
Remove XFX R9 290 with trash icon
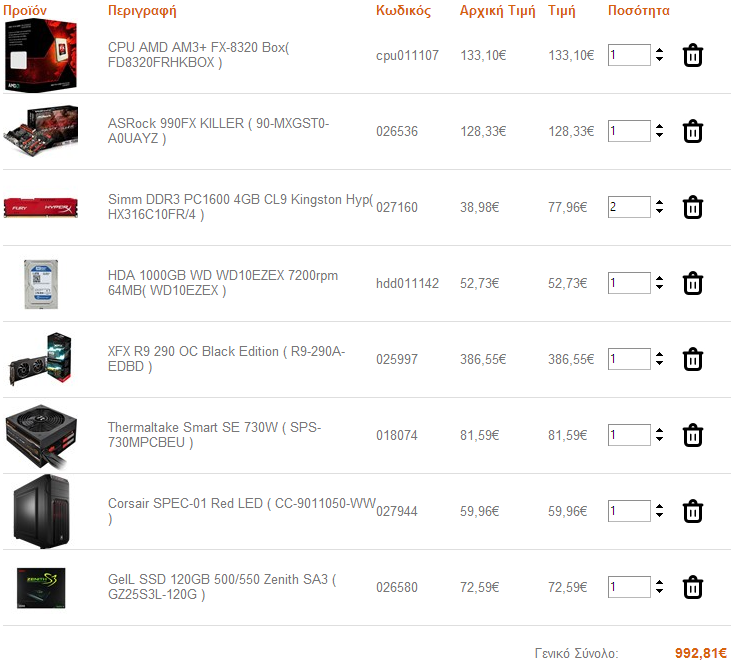[x=692, y=360]
